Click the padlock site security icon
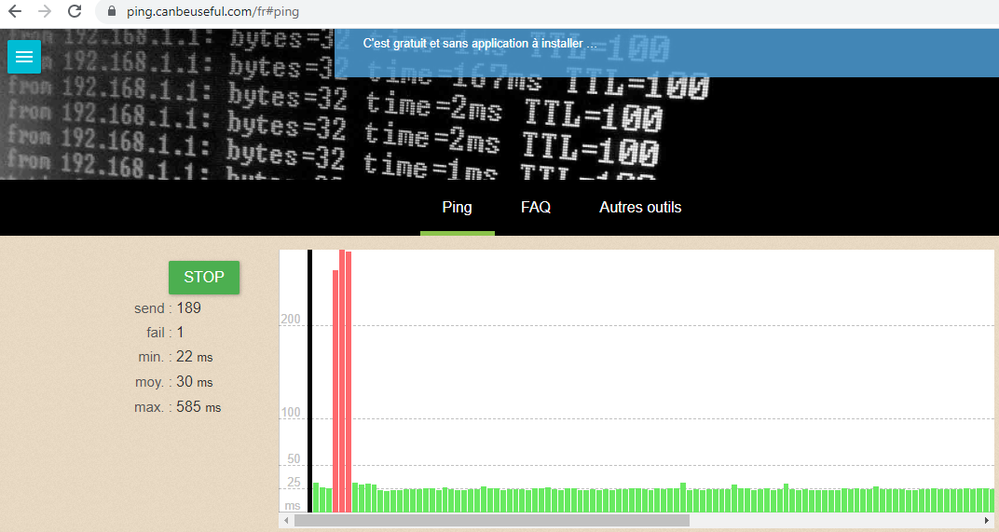 pyautogui.click(x=111, y=12)
